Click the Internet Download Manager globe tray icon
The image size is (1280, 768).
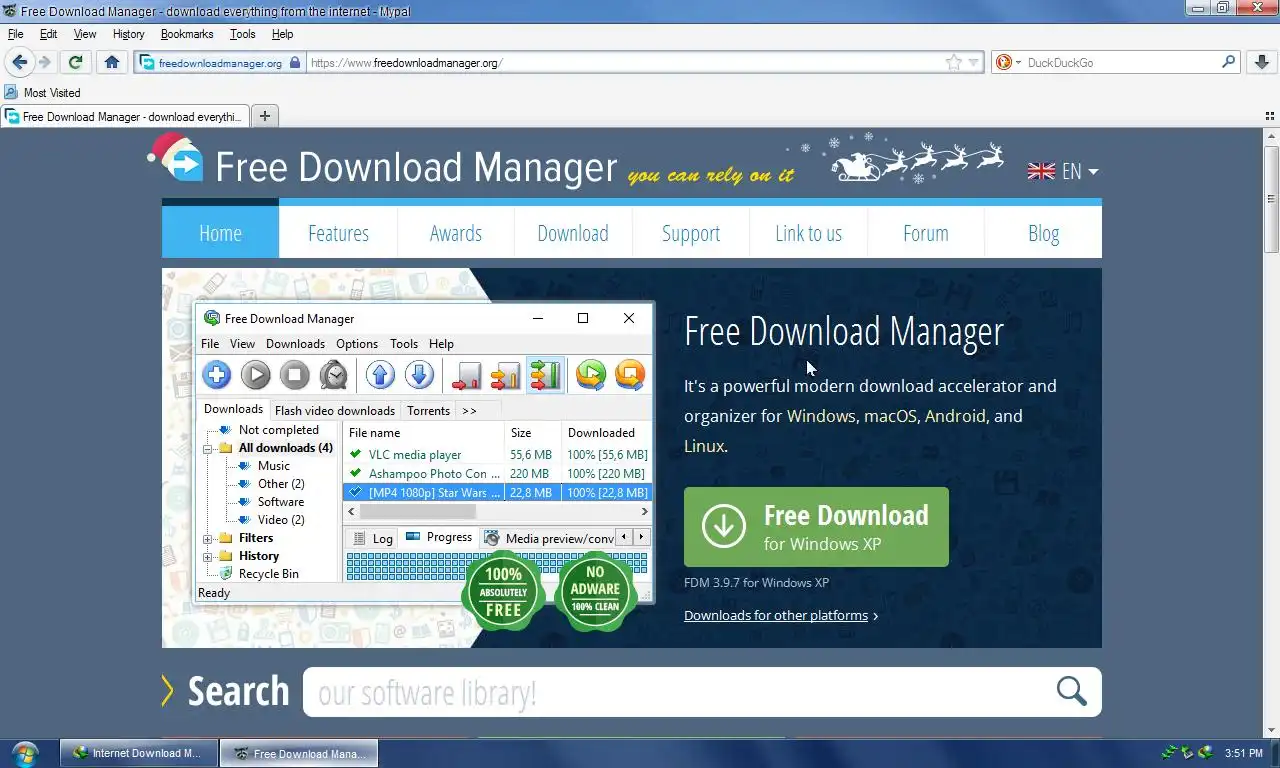click(1205, 753)
